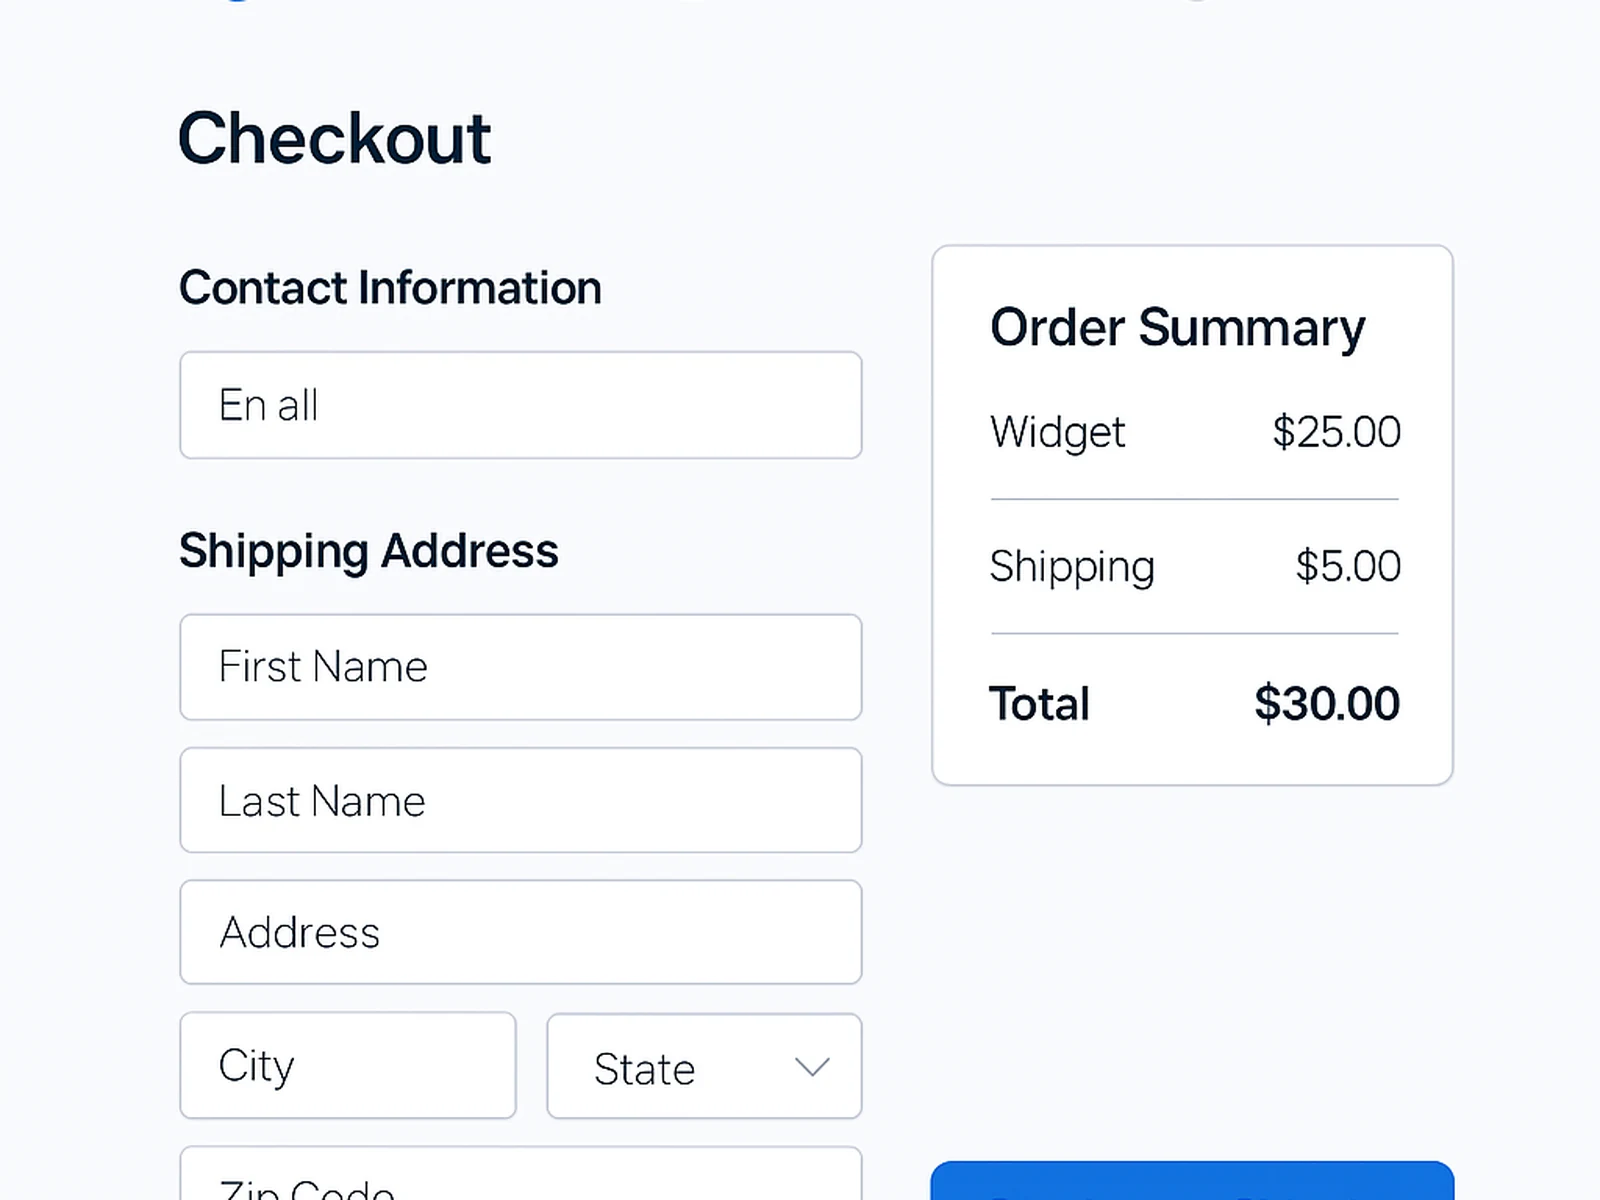The height and width of the screenshot is (1200, 1600).
Task: Click the Email contact input field
Action: click(520, 405)
